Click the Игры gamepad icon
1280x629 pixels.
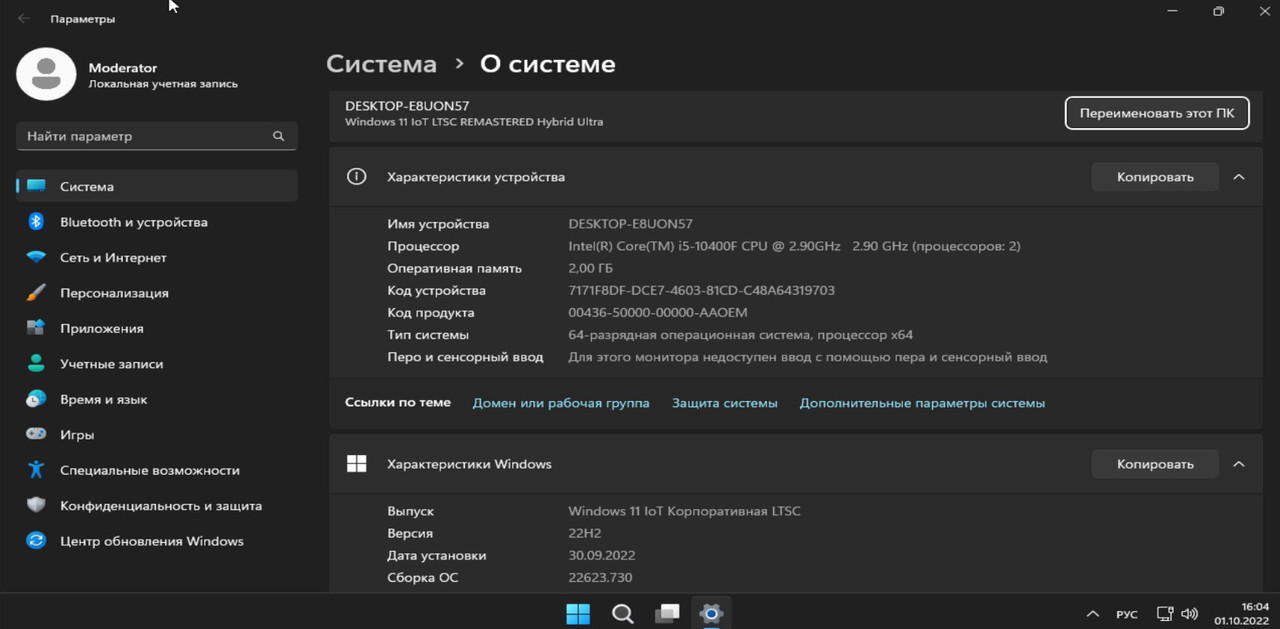click(x=36, y=435)
